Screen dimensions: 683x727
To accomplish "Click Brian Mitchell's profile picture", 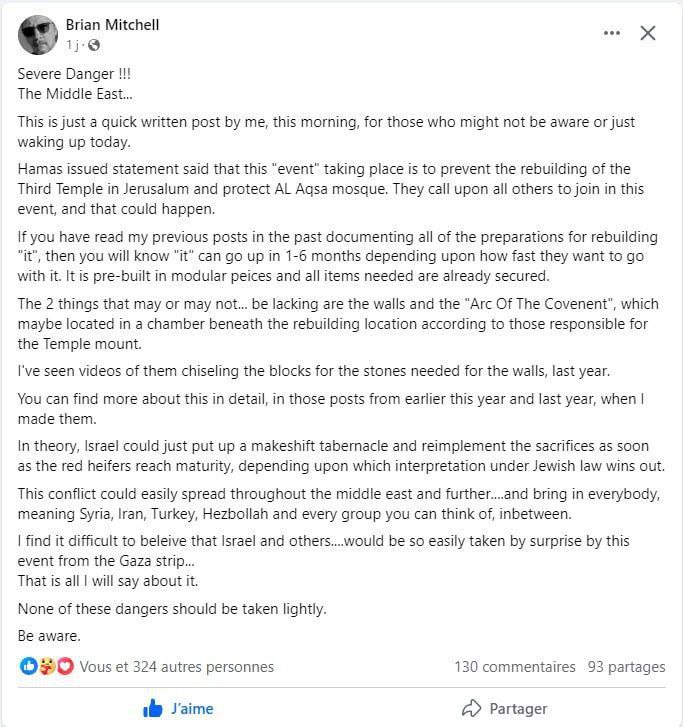I will pyautogui.click(x=38, y=34).
